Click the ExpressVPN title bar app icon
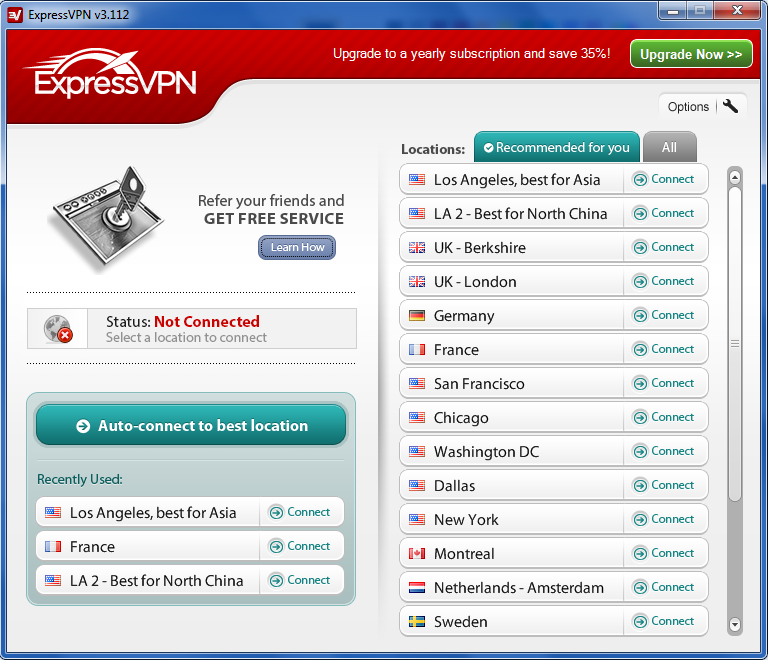This screenshot has height=660, width=768. 15,15
